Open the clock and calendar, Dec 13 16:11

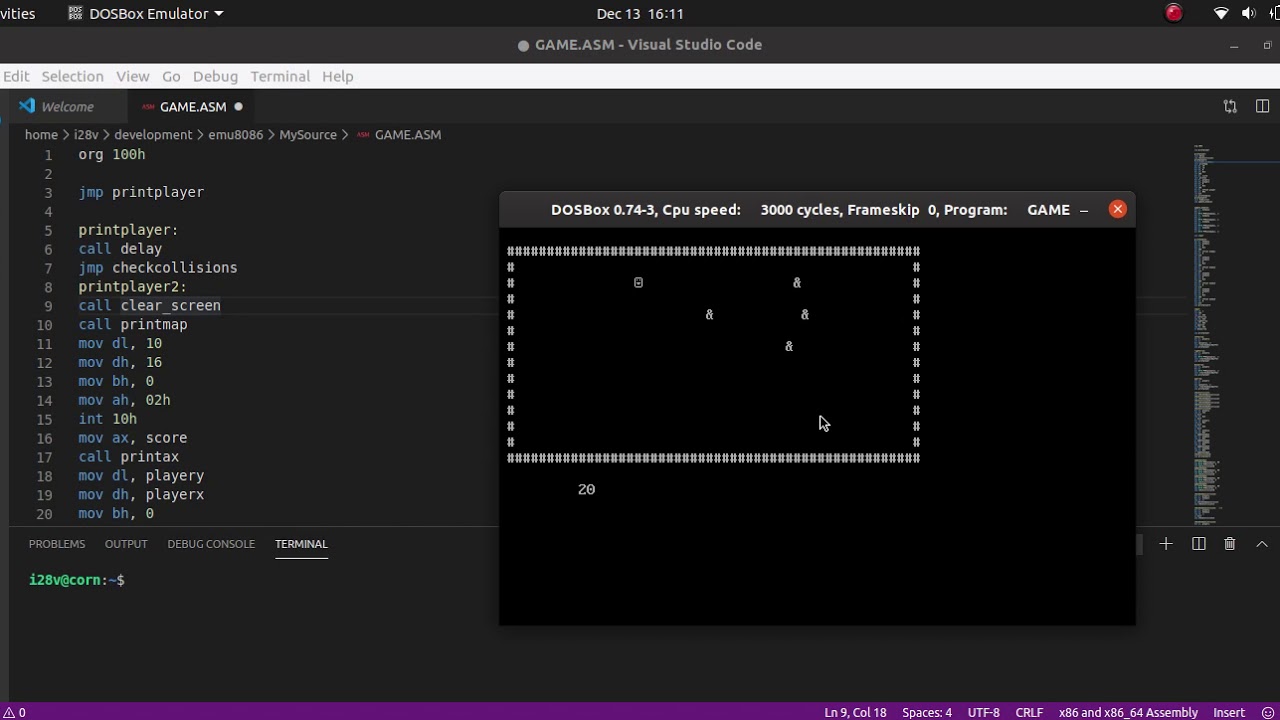tap(640, 13)
